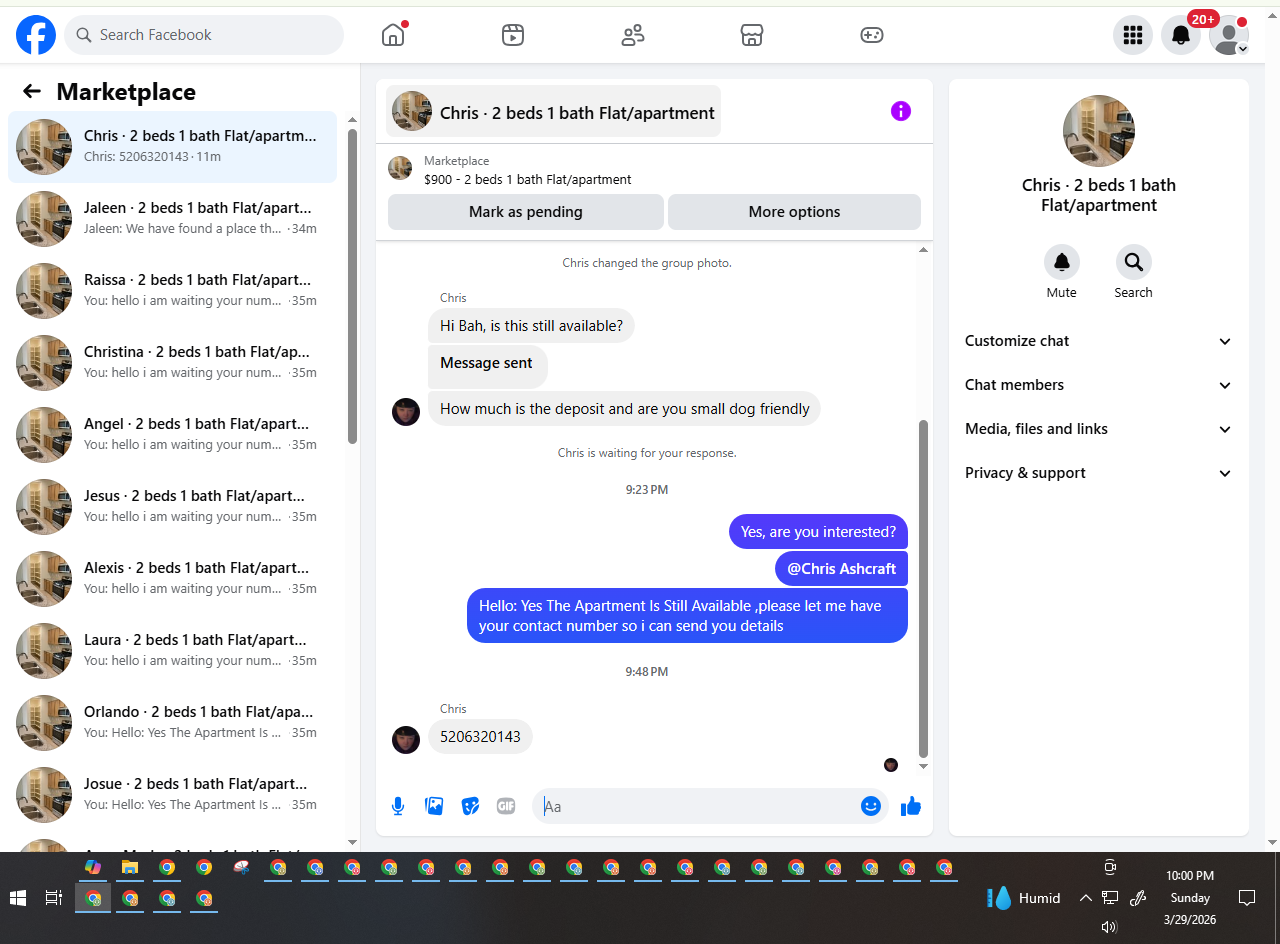
Task: Click the network tray icon
Action: click(1110, 898)
